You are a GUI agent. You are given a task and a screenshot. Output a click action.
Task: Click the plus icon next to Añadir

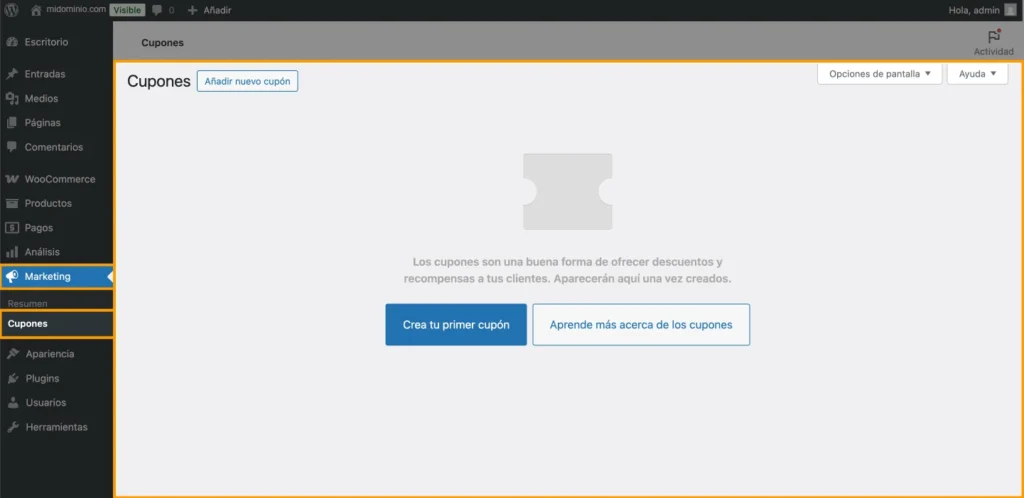(x=192, y=10)
